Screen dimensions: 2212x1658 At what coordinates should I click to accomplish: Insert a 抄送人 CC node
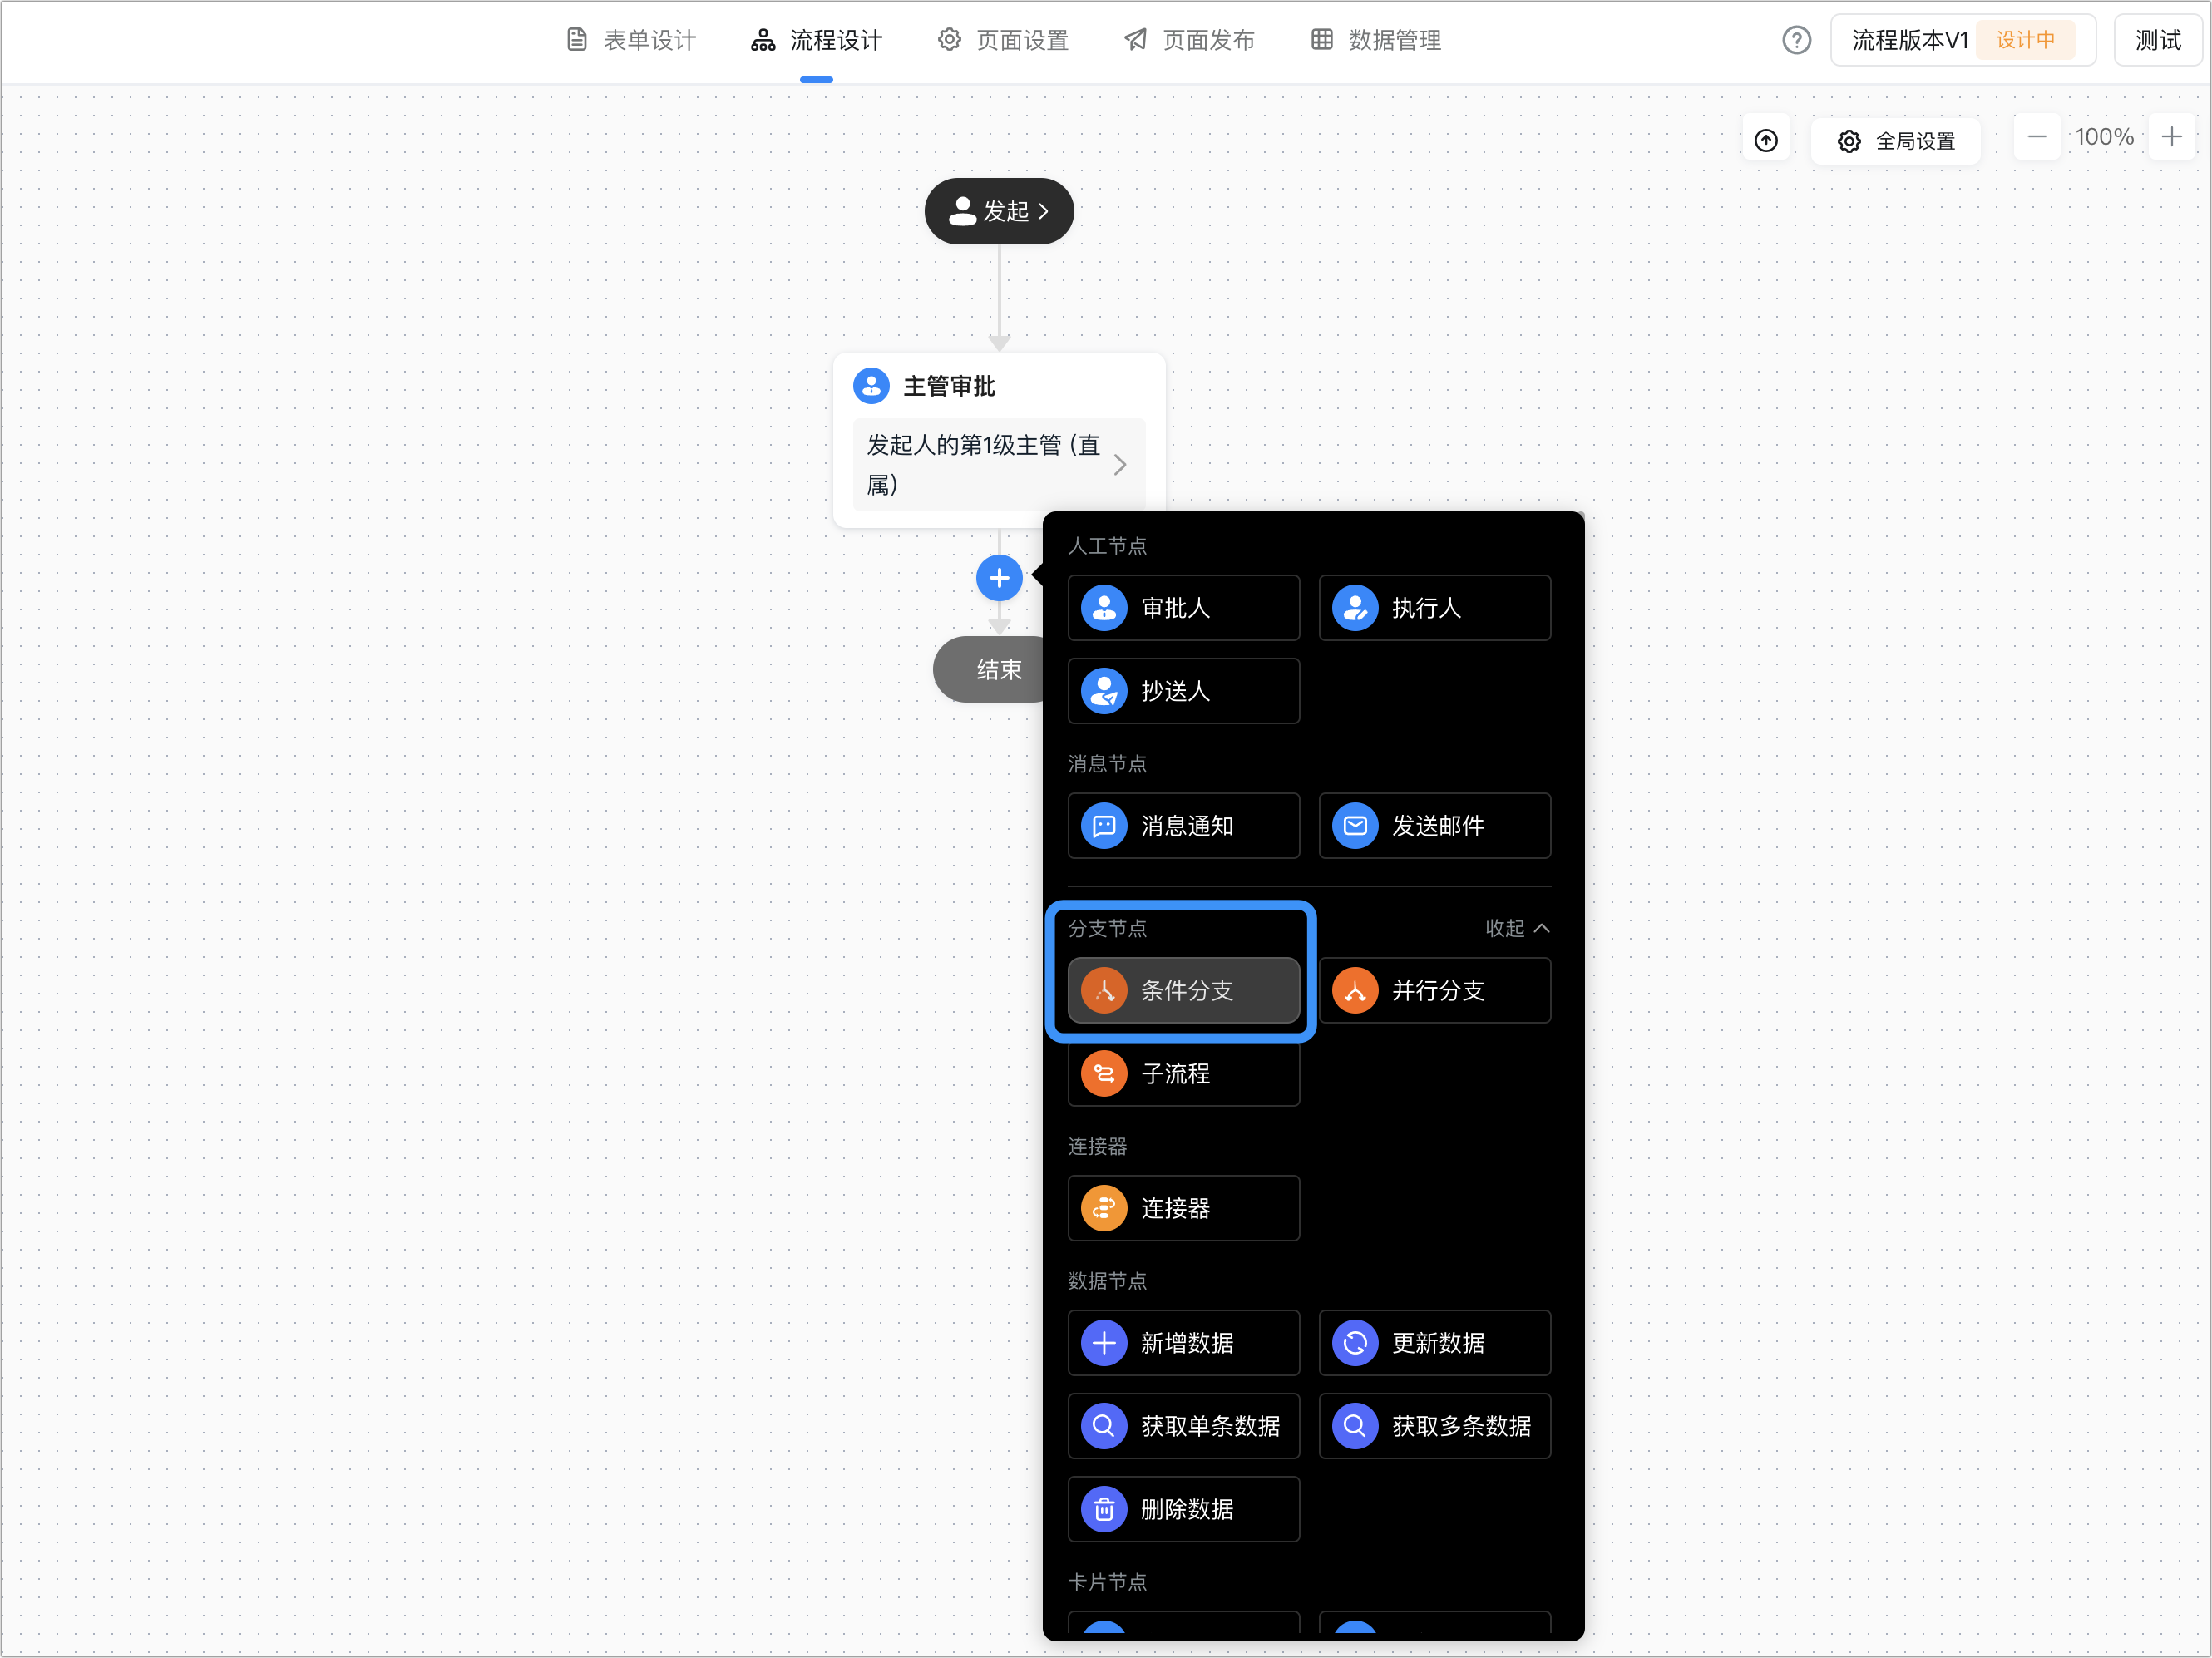tap(1183, 691)
